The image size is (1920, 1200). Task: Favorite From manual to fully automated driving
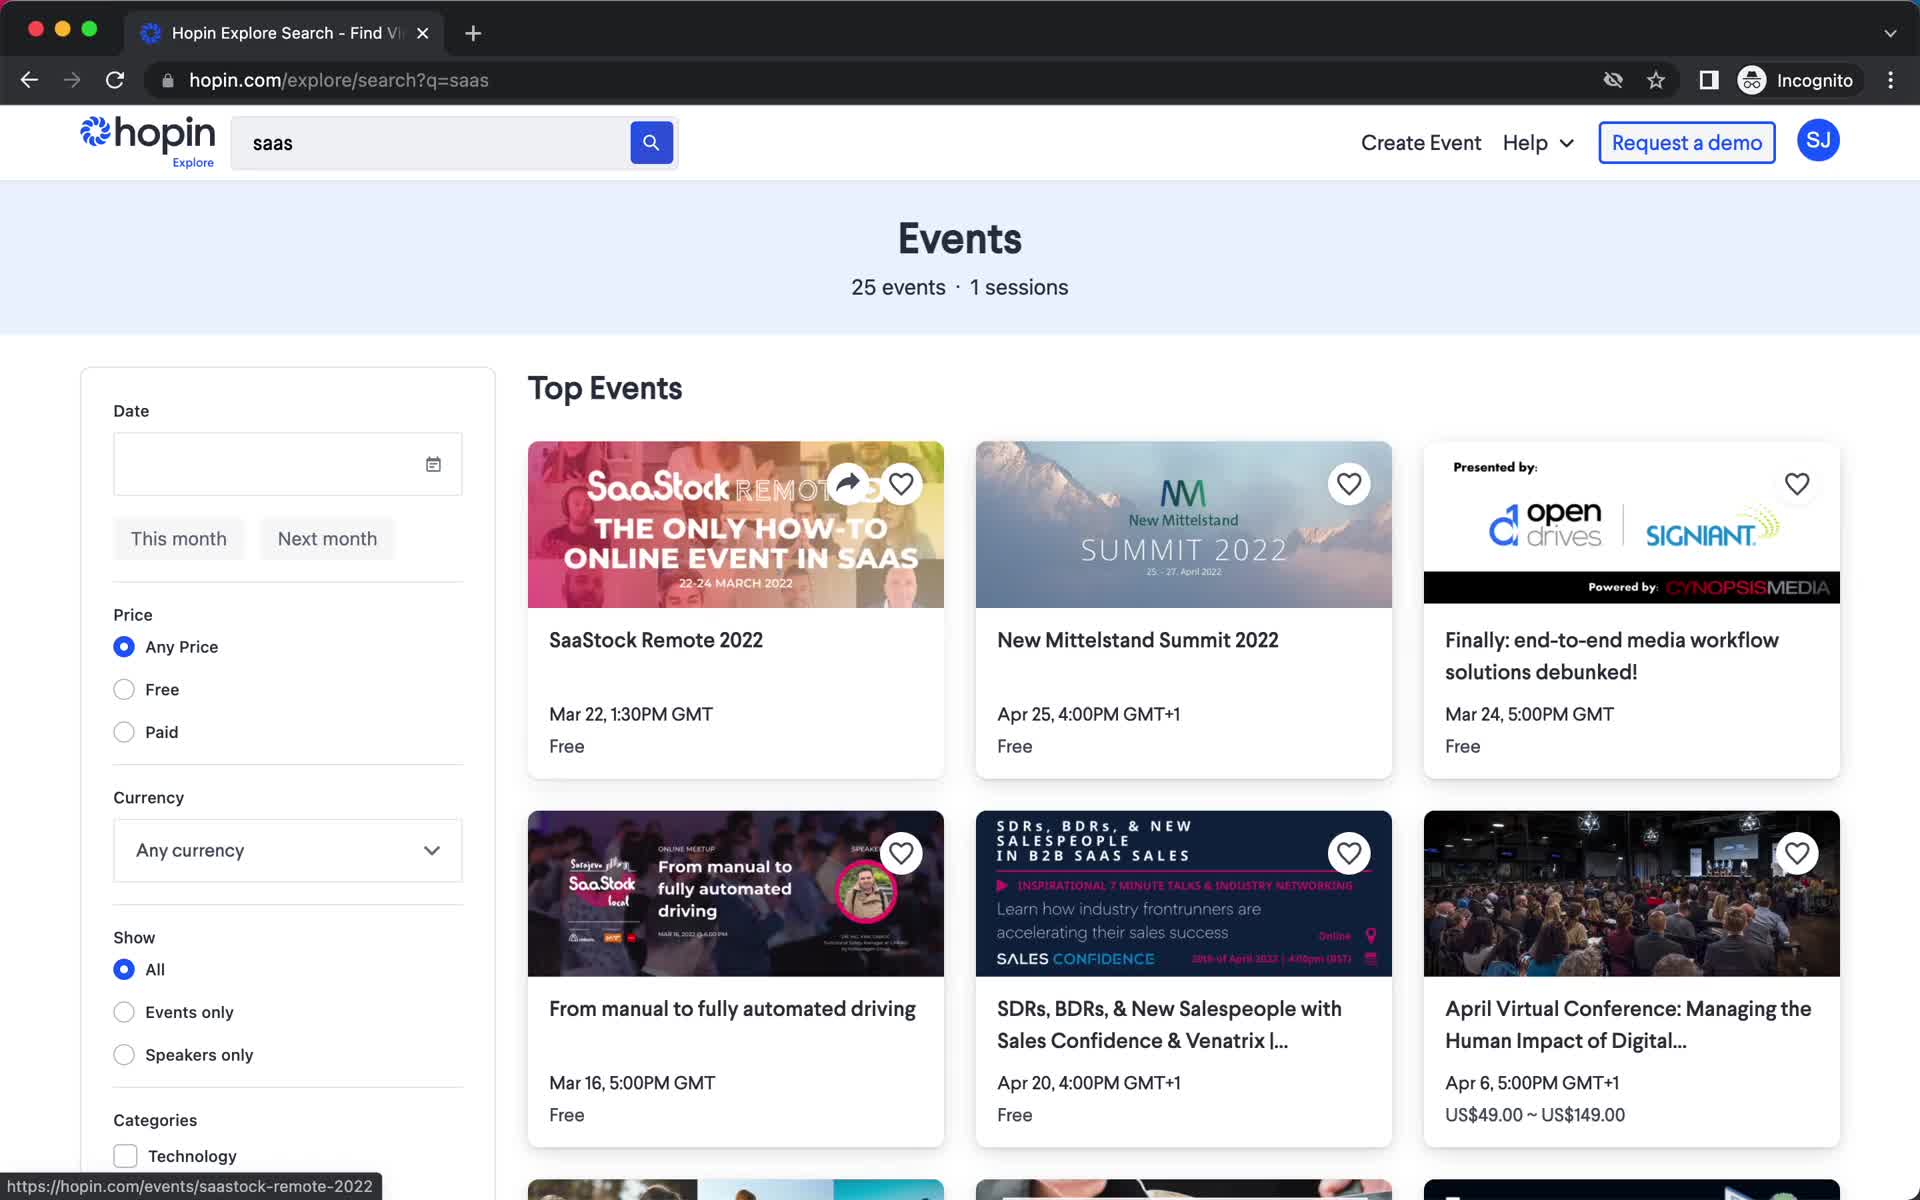point(901,853)
